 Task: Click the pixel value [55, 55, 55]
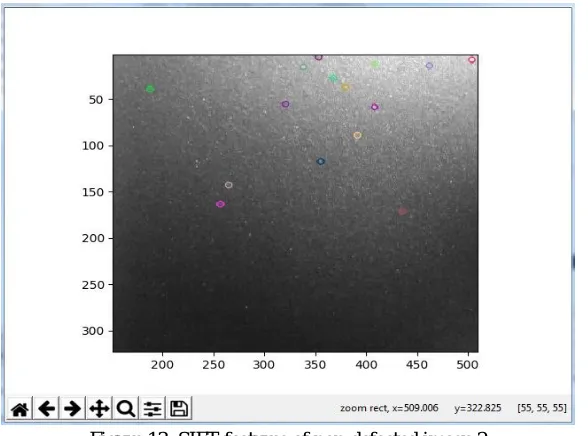point(542,408)
